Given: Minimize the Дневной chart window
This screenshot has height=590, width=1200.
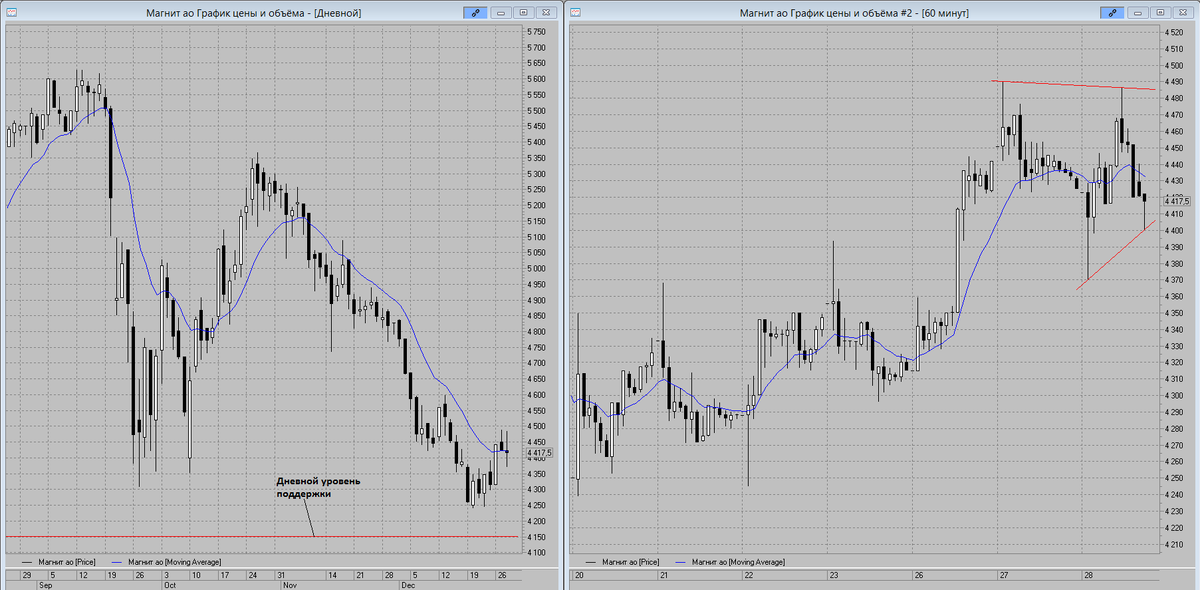Looking at the screenshot, I should (503, 13).
